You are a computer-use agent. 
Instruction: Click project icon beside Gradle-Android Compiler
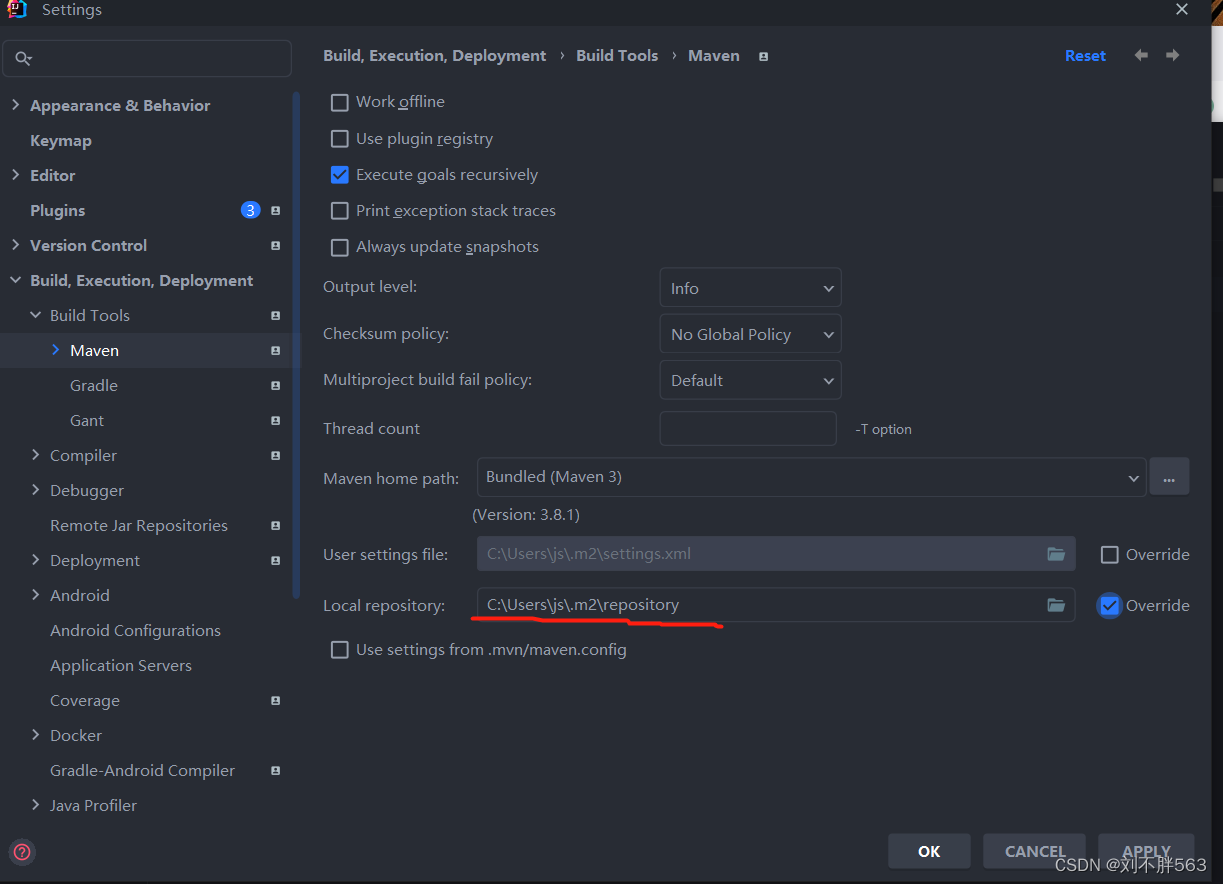point(275,770)
